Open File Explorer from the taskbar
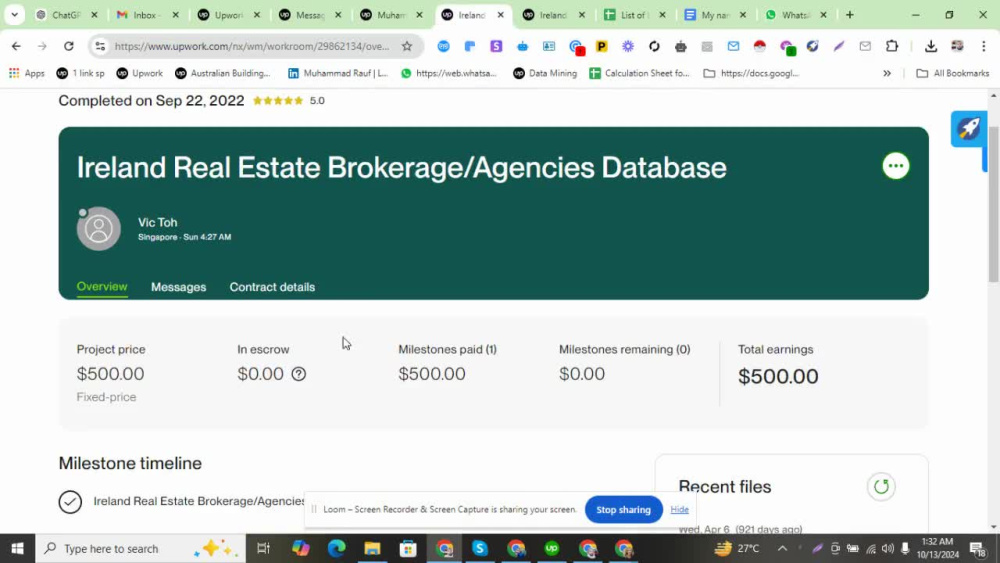 point(372,548)
